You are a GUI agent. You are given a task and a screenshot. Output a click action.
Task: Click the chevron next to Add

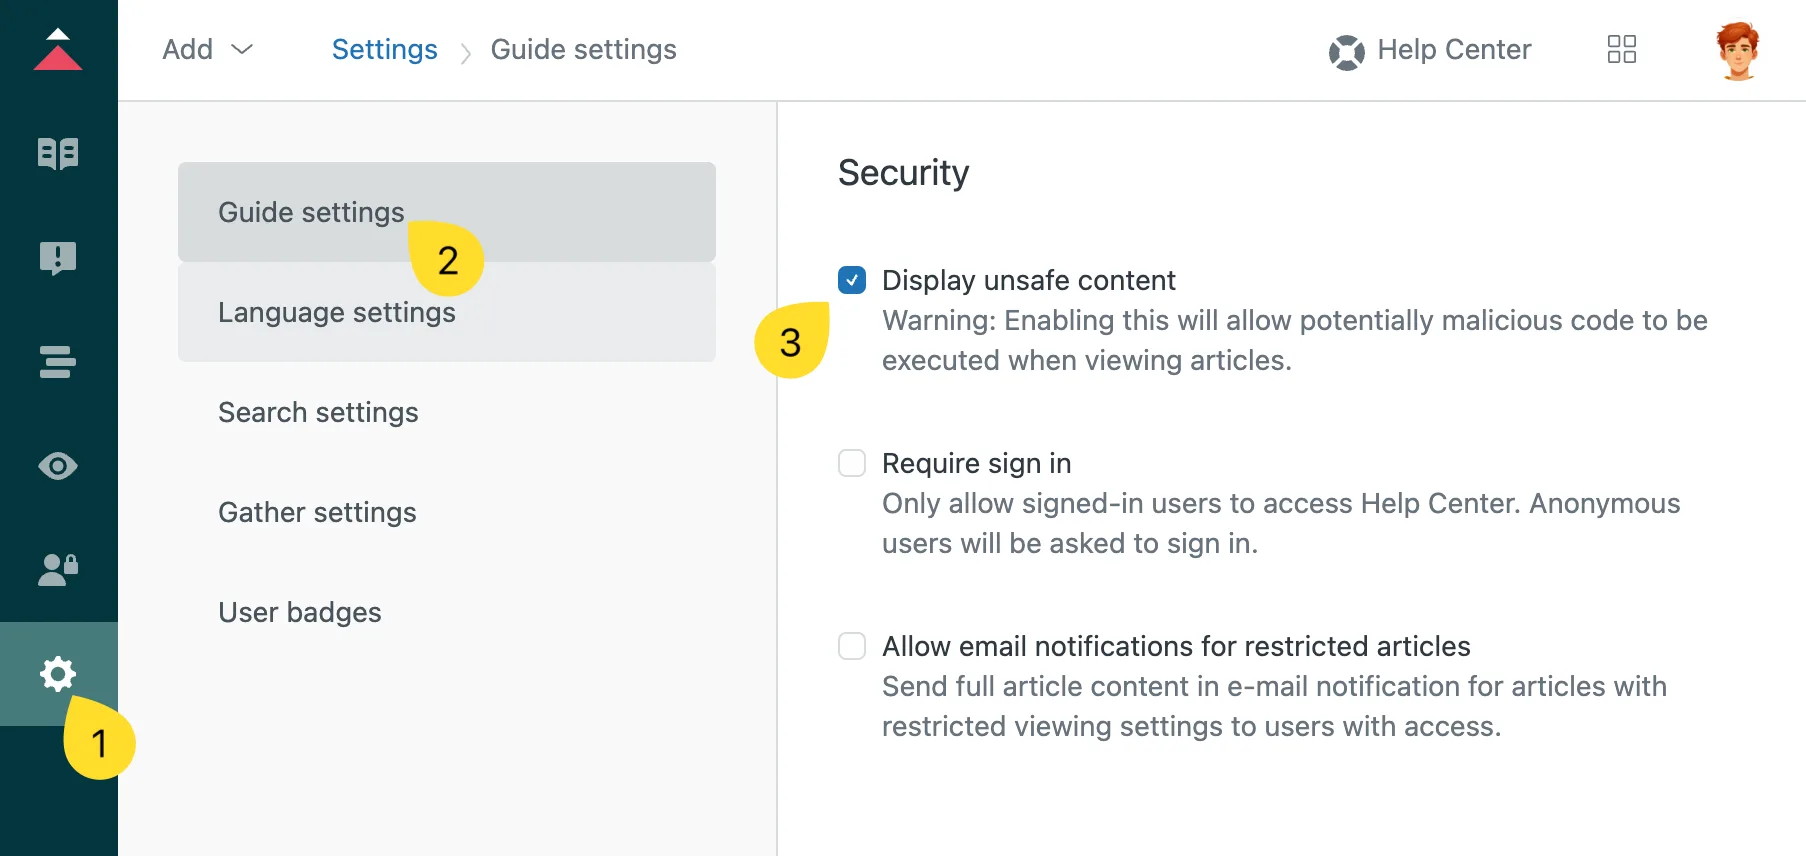[x=242, y=49]
